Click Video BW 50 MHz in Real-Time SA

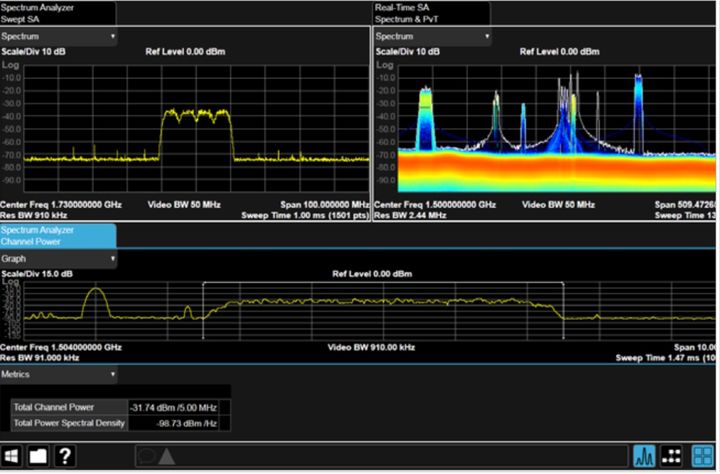(558, 205)
